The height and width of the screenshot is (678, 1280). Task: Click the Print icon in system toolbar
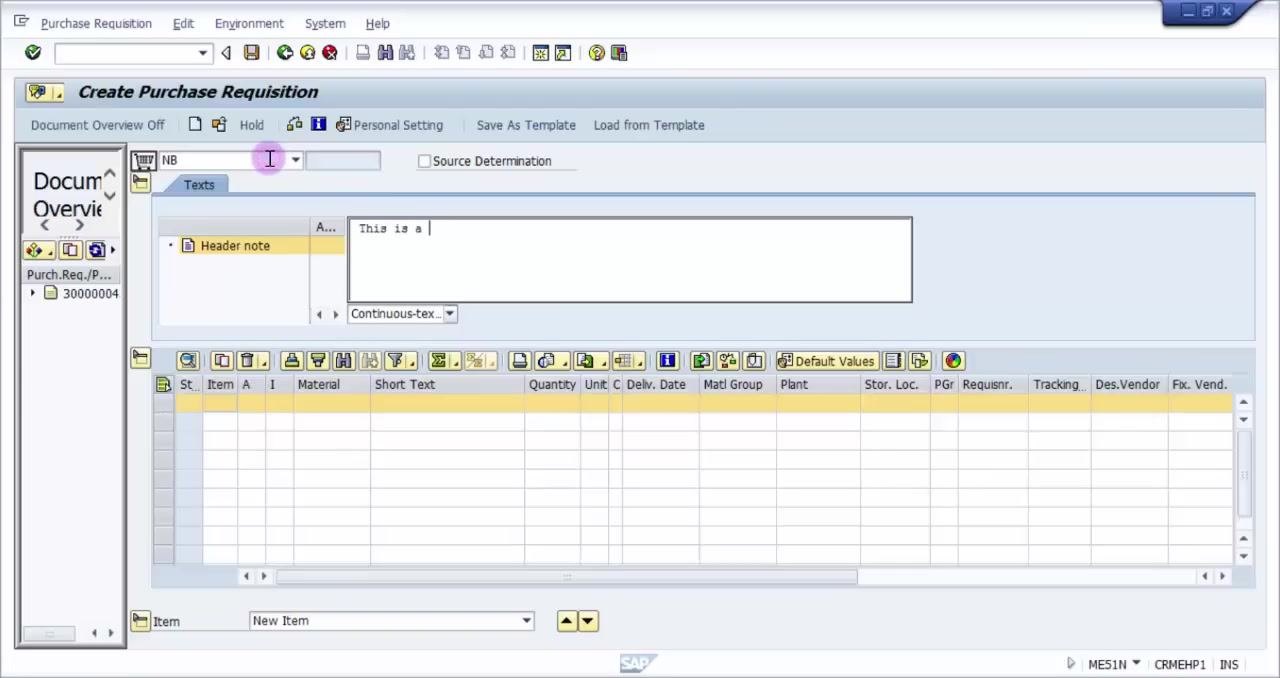[363, 53]
